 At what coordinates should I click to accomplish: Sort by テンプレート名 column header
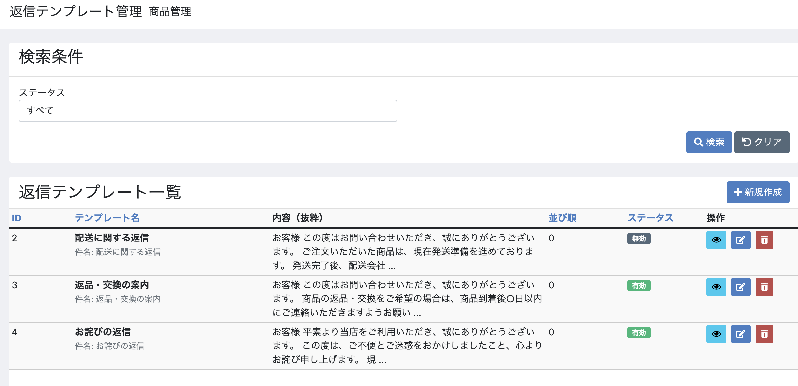pyautogui.click(x=107, y=218)
